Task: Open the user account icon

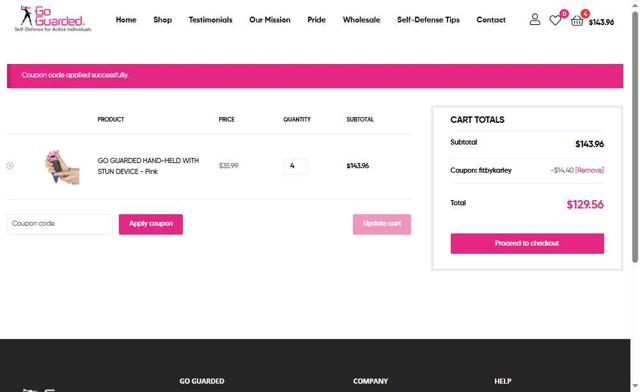Action: [535, 19]
